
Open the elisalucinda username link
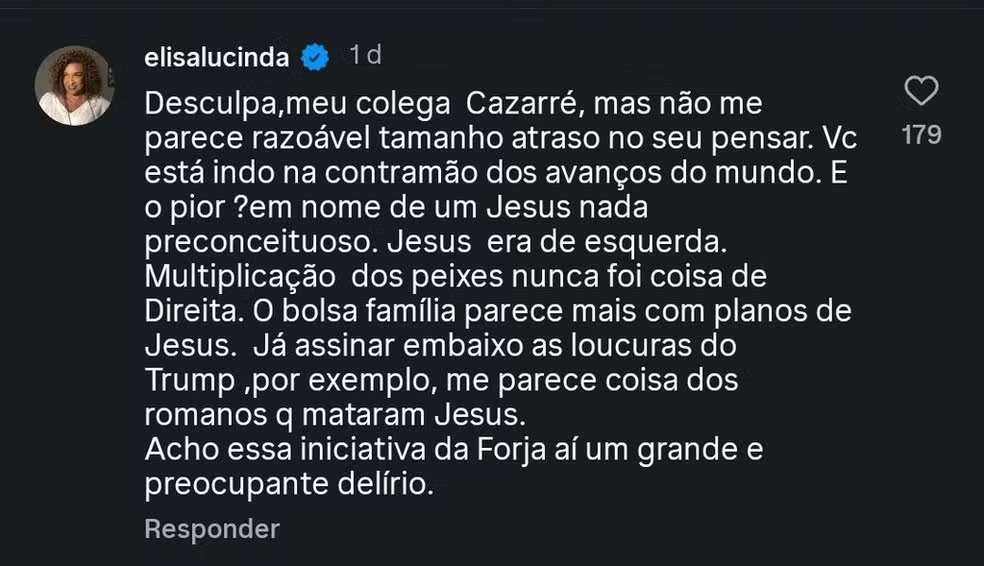pos(216,58)
